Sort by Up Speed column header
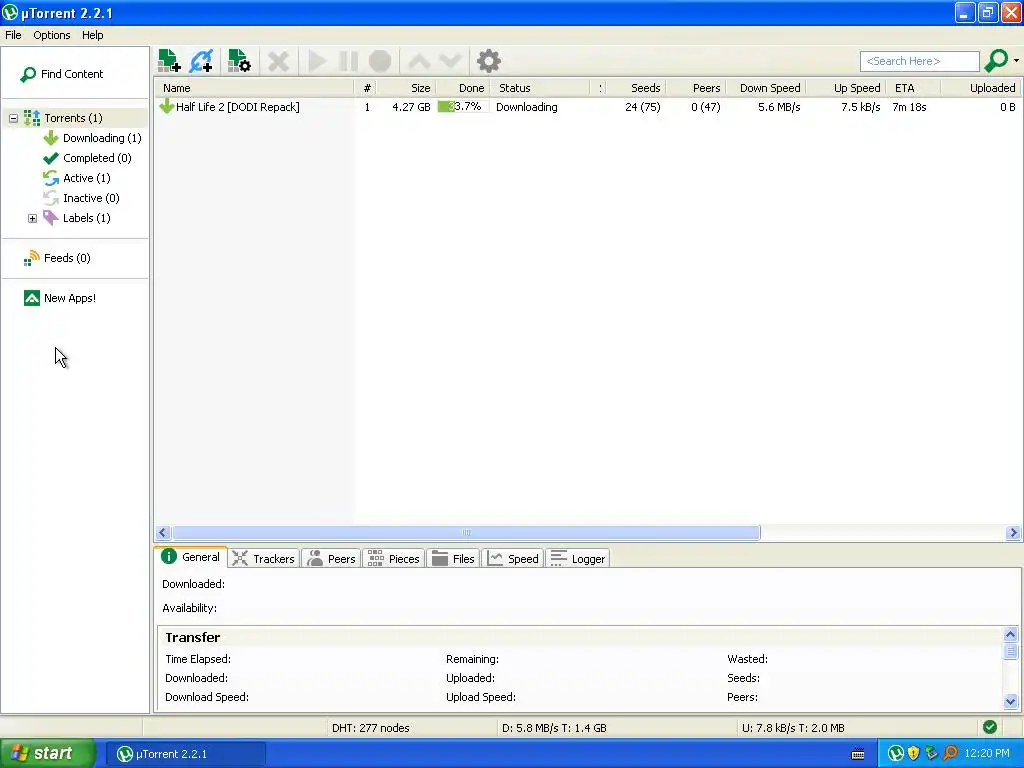The width and height of the screenshot is (1024, 768). [x=847, y=88]
